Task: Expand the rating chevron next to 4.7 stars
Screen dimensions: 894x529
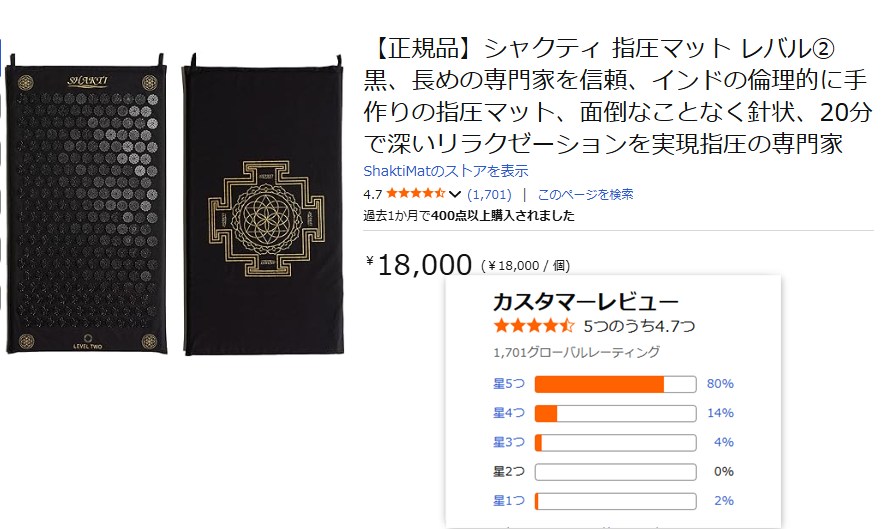Action: click(x=455, y=194)
